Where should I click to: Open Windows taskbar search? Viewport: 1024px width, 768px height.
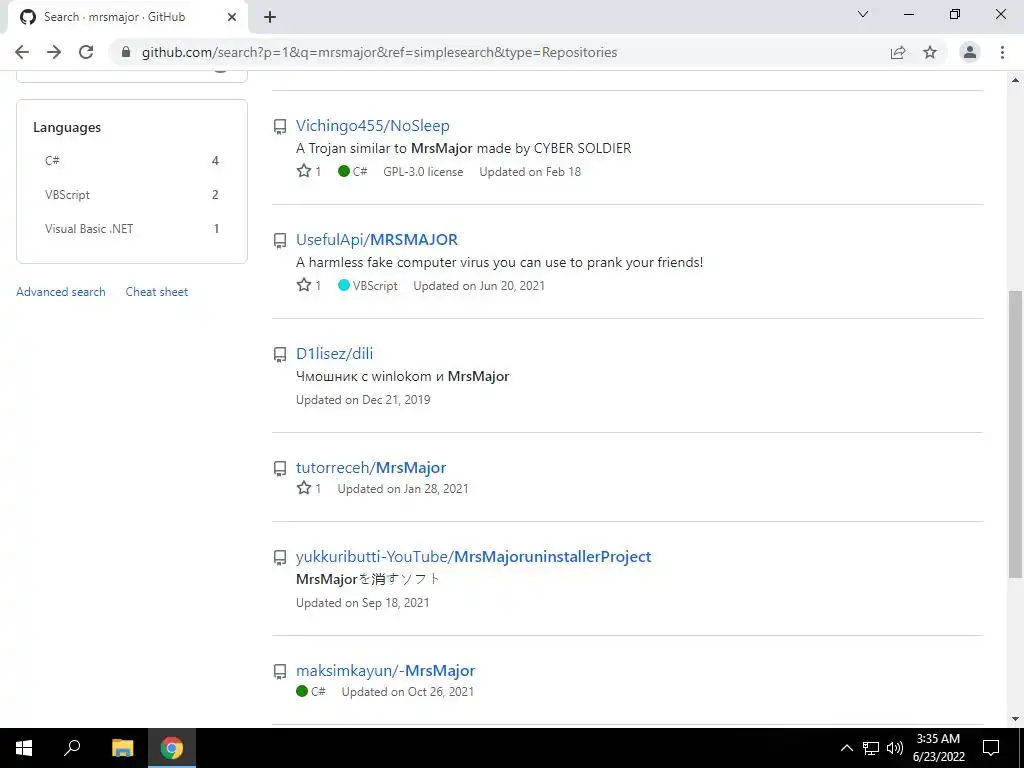pyautogui.click(x=72, y=748)
